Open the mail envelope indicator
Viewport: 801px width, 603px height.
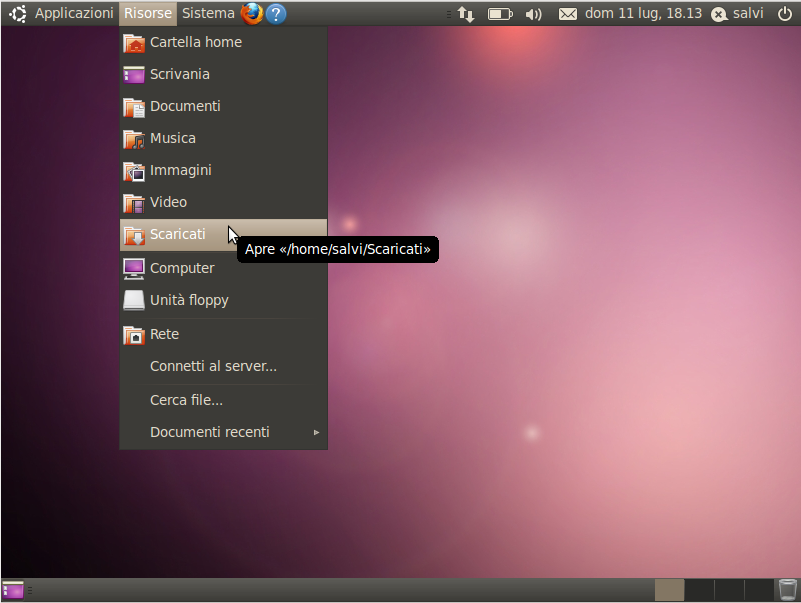pos(568,14)
